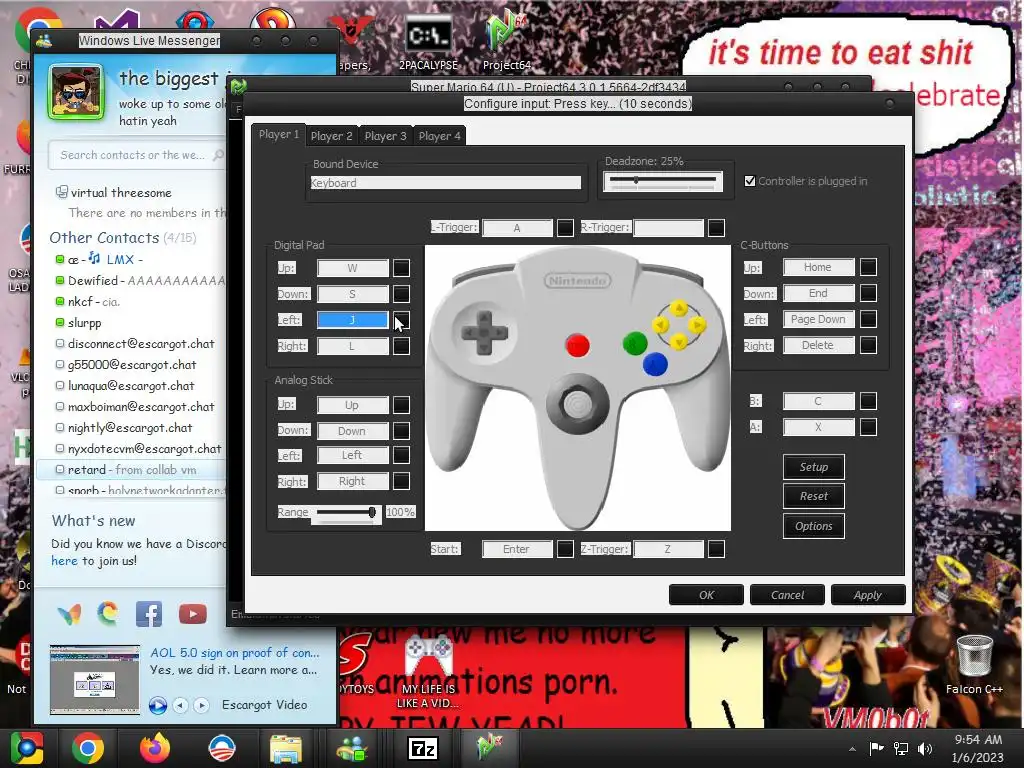The image size is (1024, 768).
Task: Click Analog Stick Down key field
Action: click(353, 431)
